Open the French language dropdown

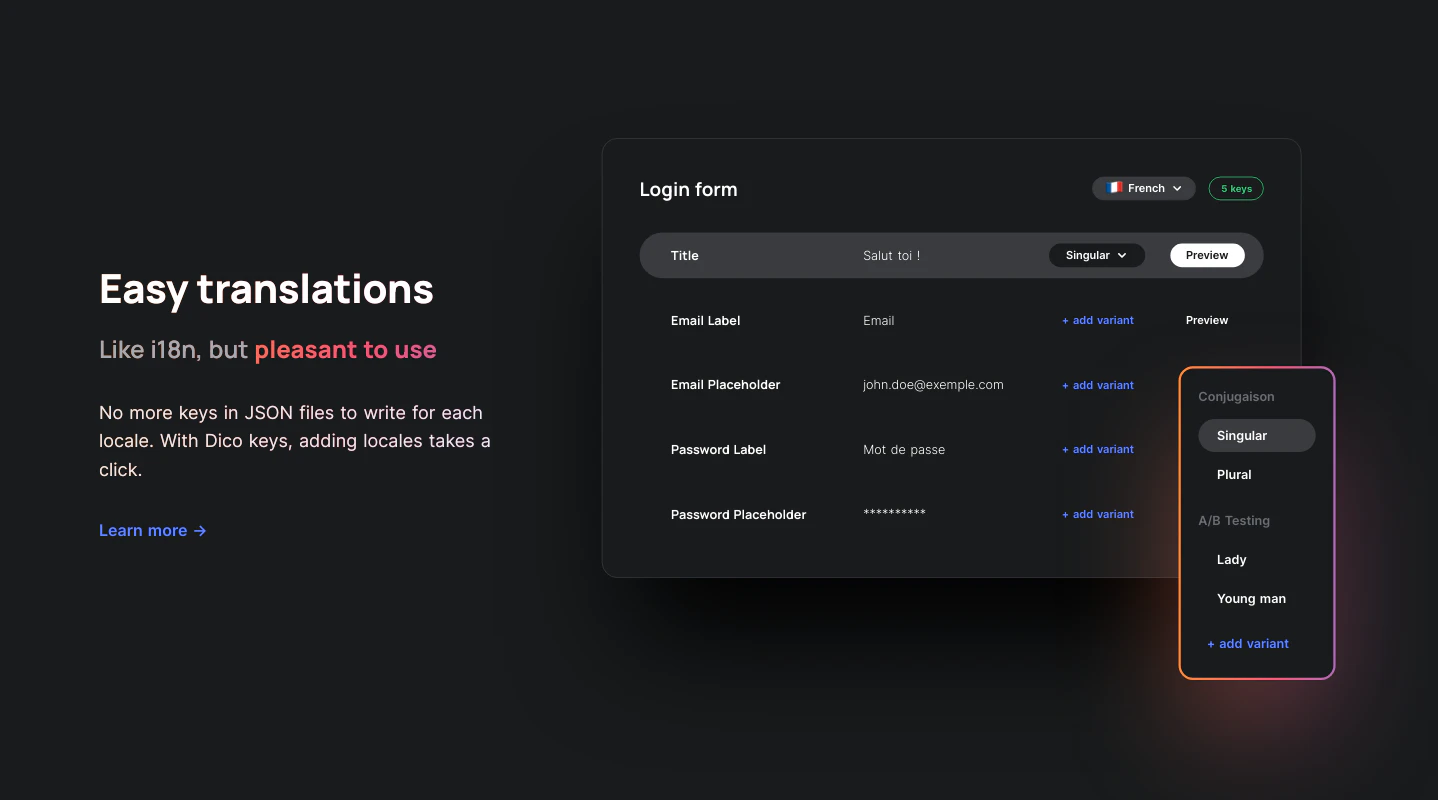click(x=1143, y=188)
